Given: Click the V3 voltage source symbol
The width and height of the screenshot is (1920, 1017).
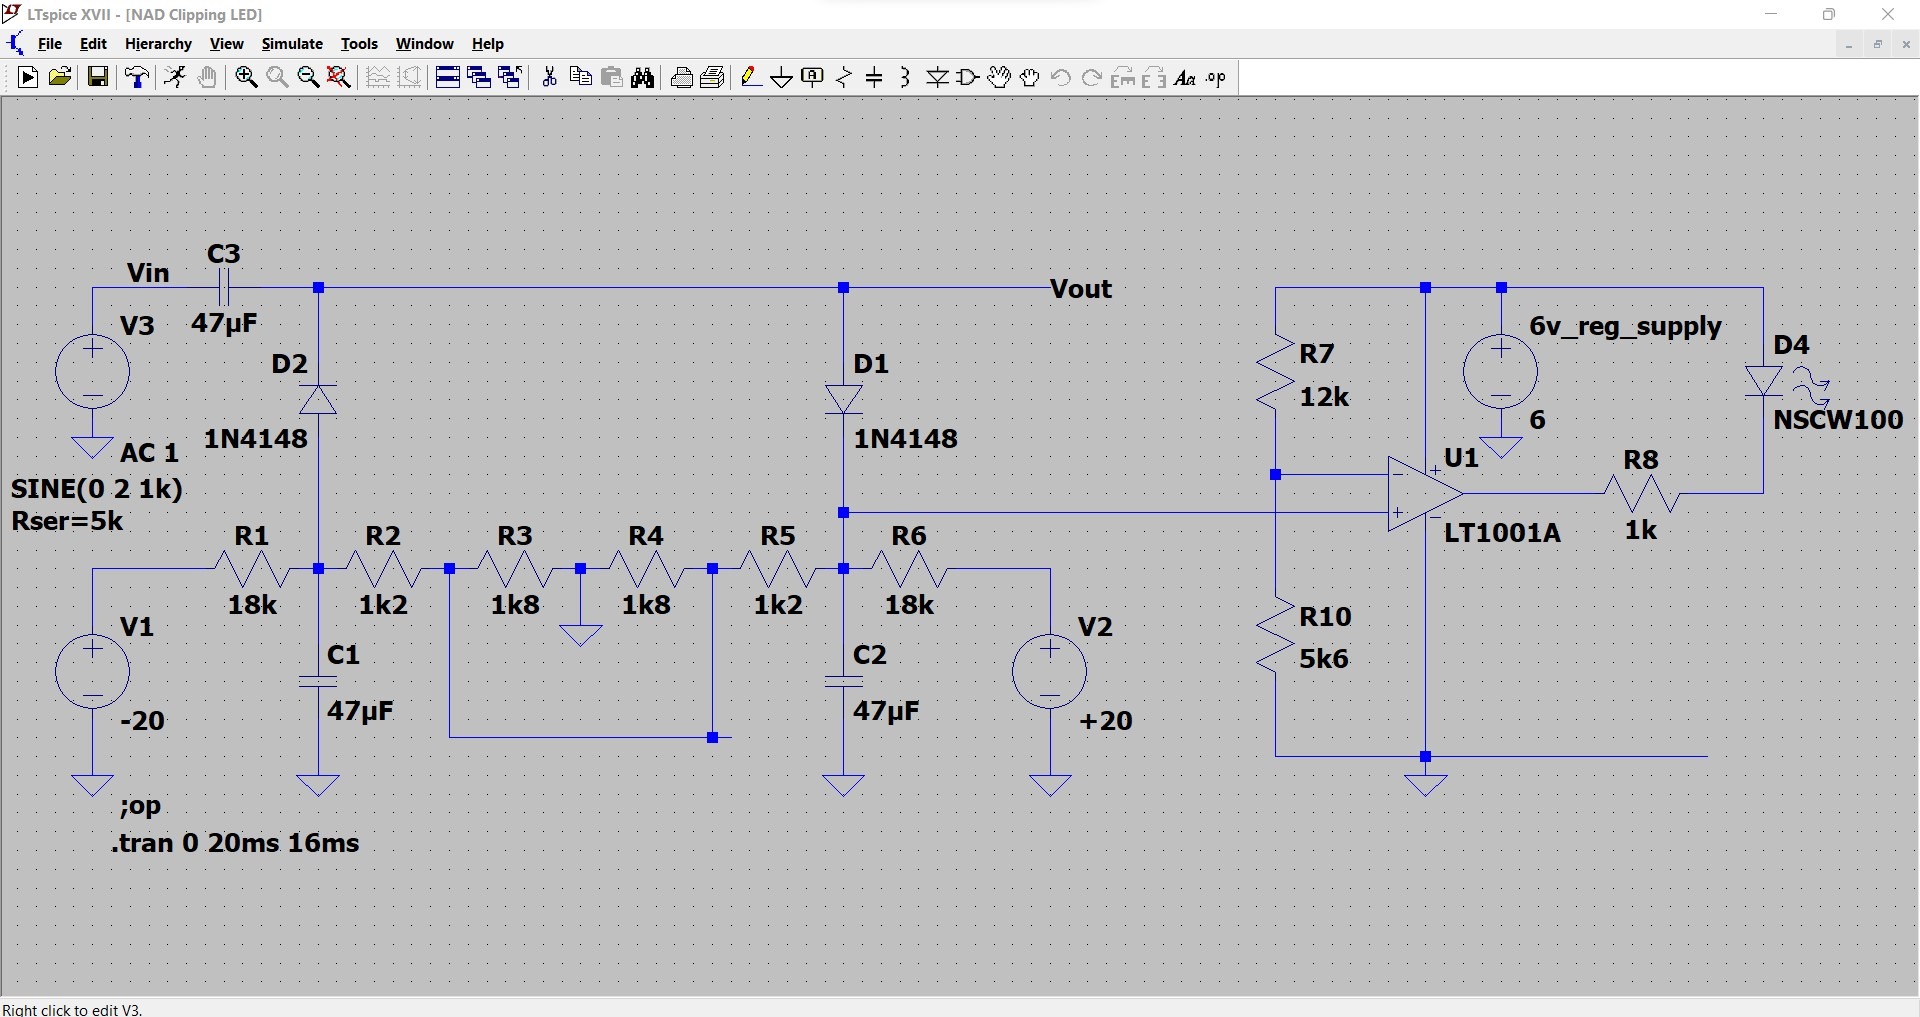Looking at the screenshot, I should pos(92,372).
